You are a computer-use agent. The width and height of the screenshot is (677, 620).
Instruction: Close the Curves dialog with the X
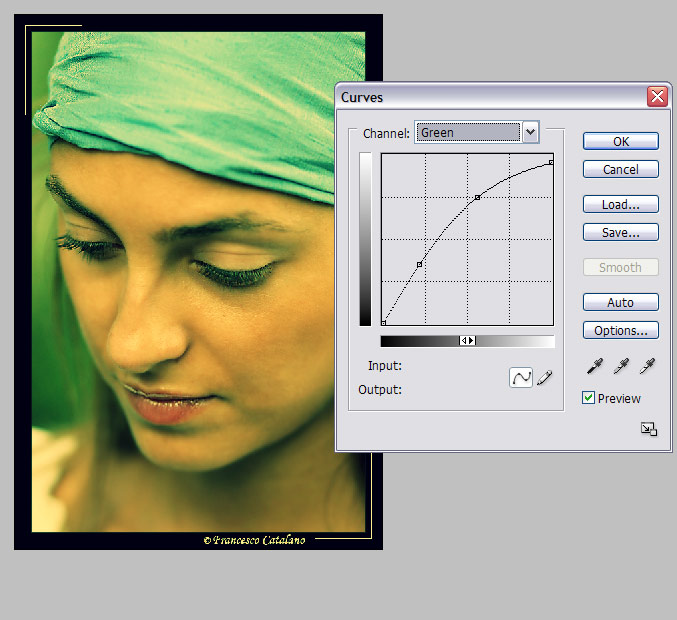(656, 97)
